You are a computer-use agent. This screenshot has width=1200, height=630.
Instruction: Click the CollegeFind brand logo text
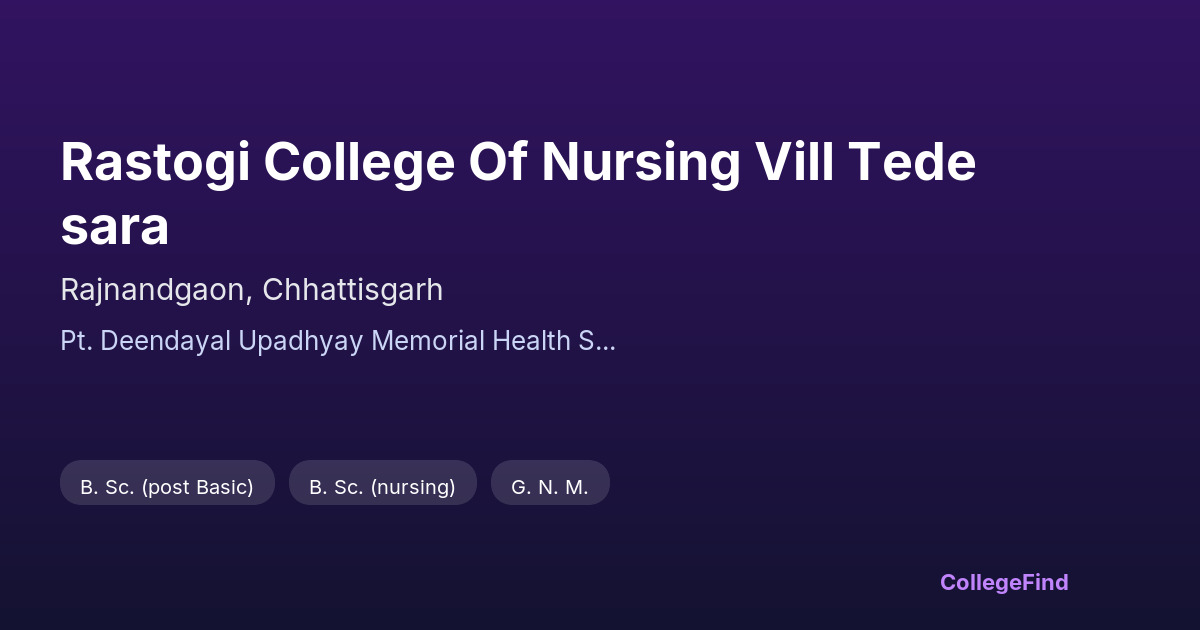tap(1004, 582)
